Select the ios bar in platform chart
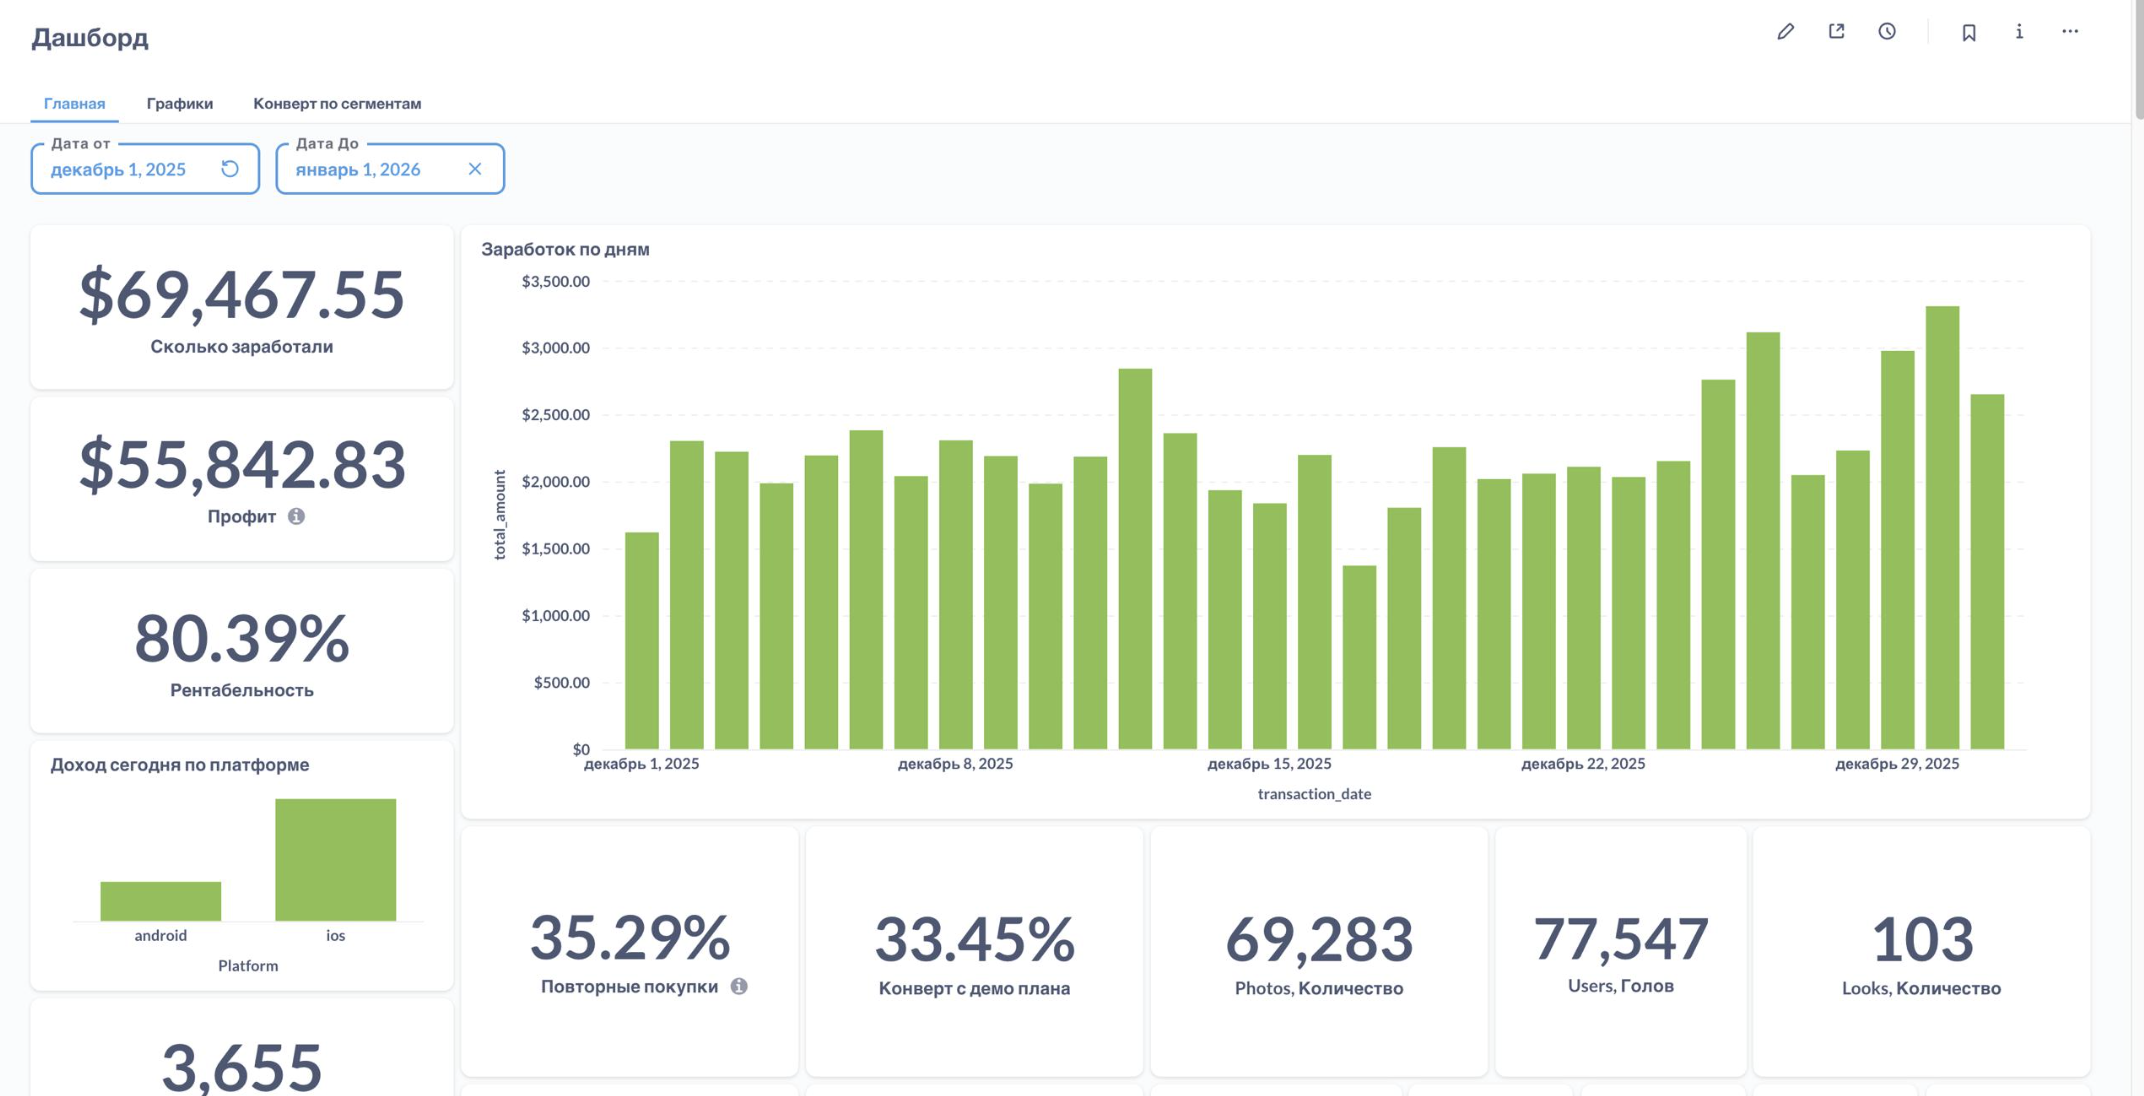The width and height of the screenshot is (2144, 1096). tap(336, 860)
